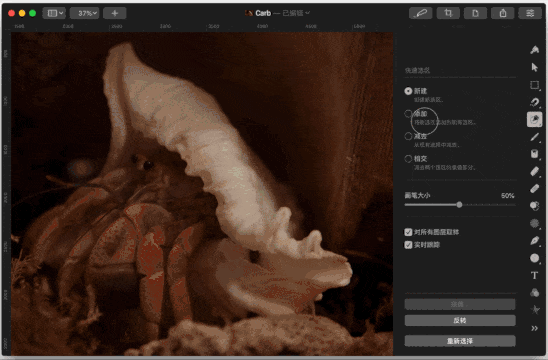
Task: Select the rectangular marquee selection tool
Action: [x=534, y=85]
